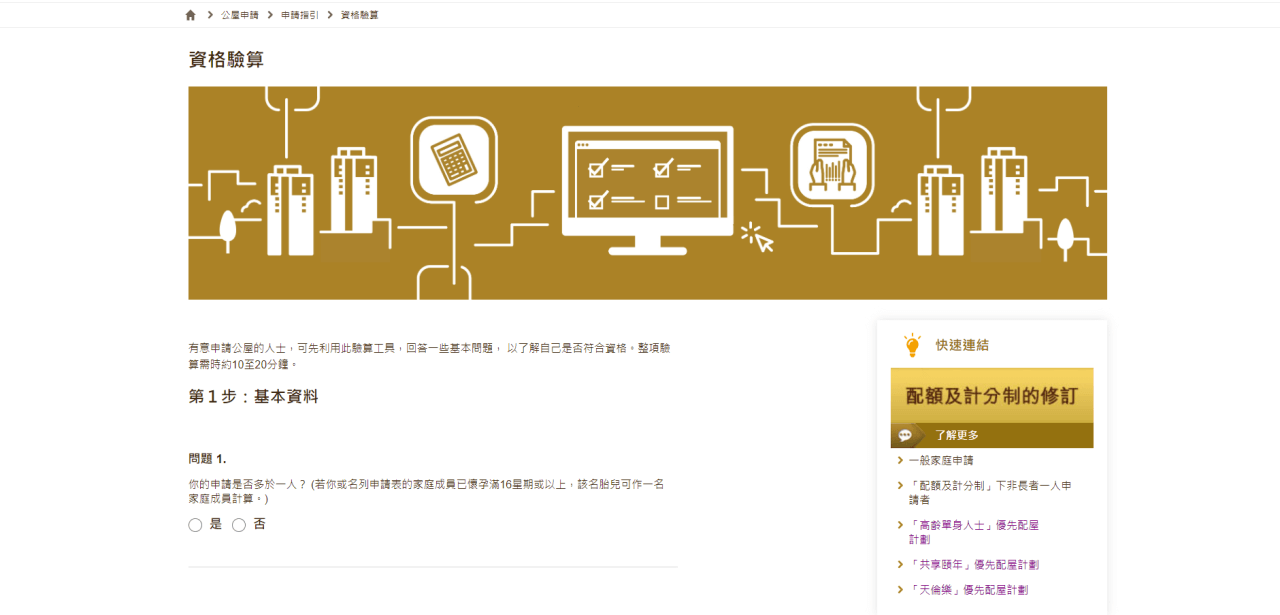Click 了解更多 button
The height and width of the screenshot is (615, 1280).
pyautogui.click(x=992, y=435)
